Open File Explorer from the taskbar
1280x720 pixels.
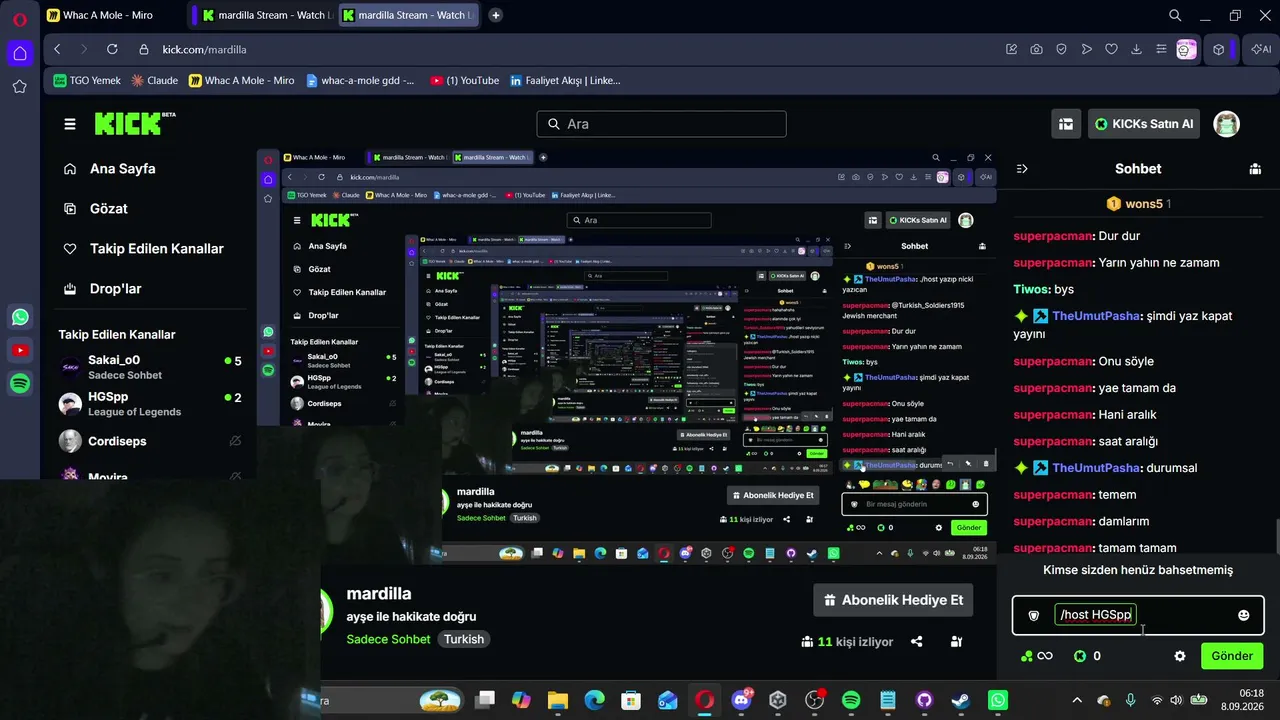point(558,700)
